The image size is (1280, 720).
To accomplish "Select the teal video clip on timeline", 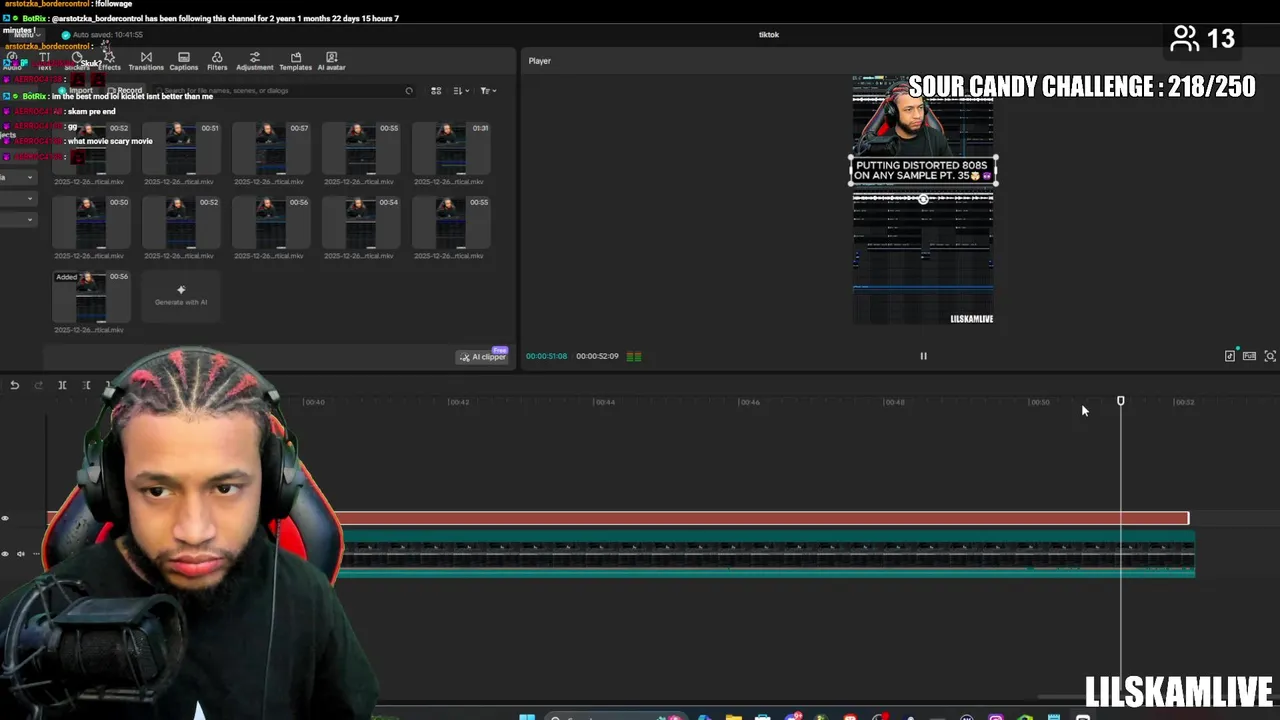I will (768, 554).
